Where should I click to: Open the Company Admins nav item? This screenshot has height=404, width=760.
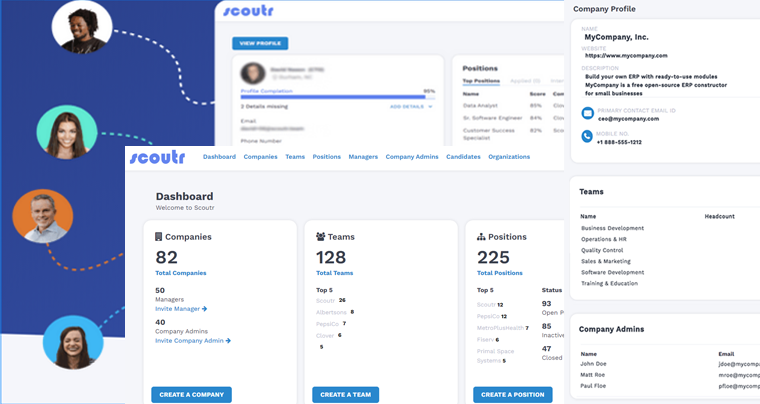(x=412, y=157)
